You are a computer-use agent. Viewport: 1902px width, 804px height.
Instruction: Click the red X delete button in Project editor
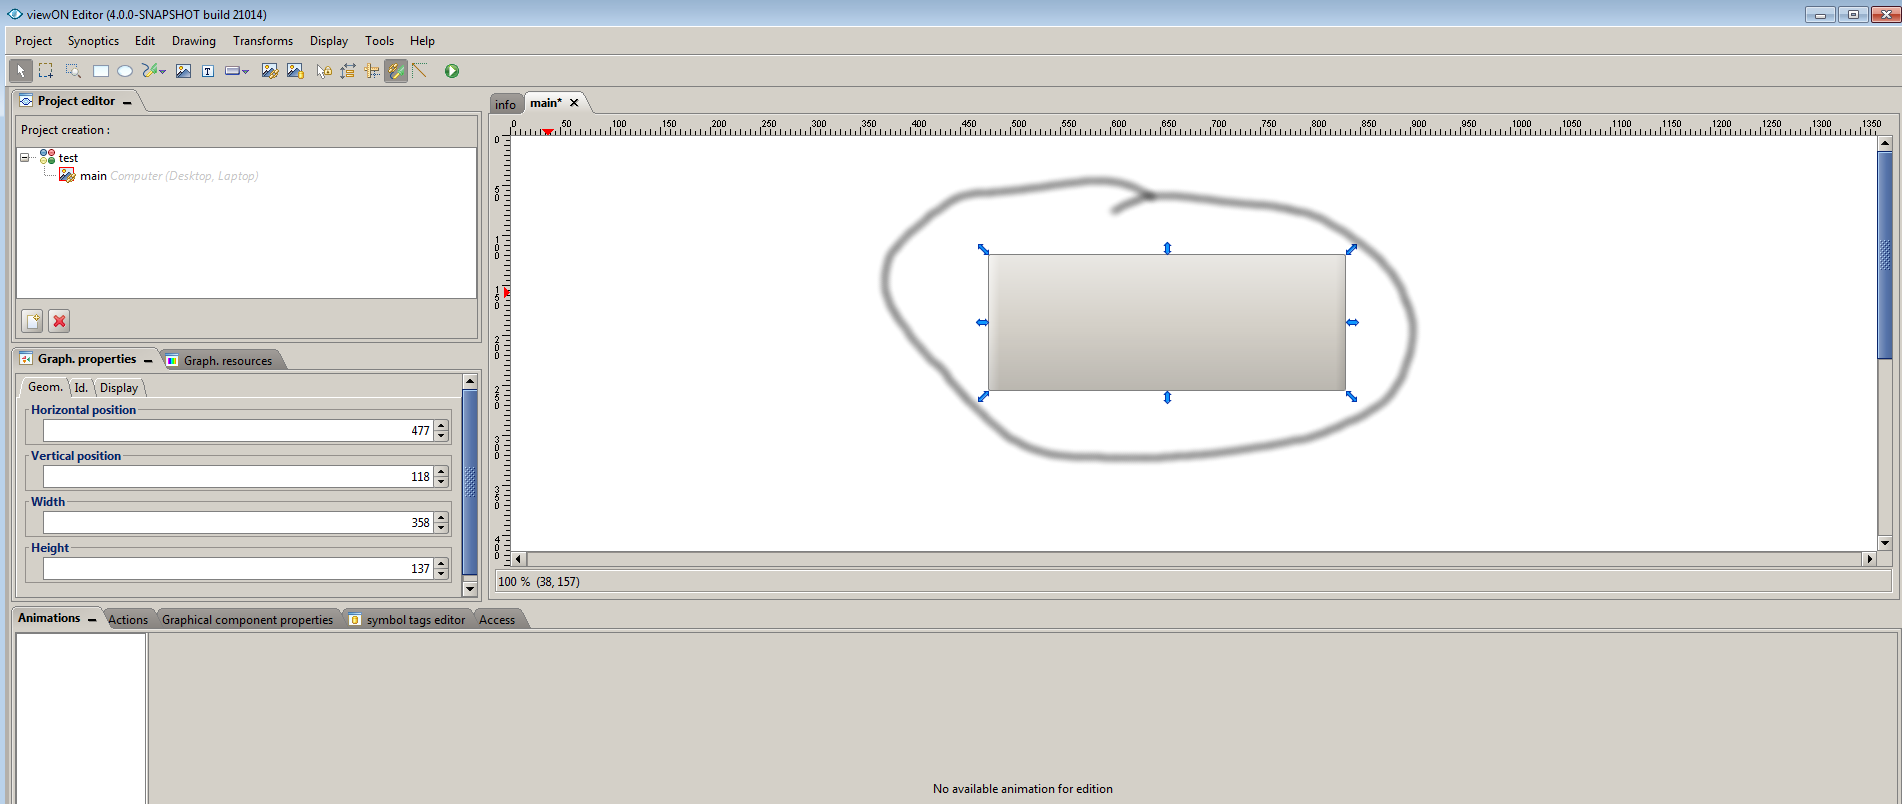pos(59,321)
